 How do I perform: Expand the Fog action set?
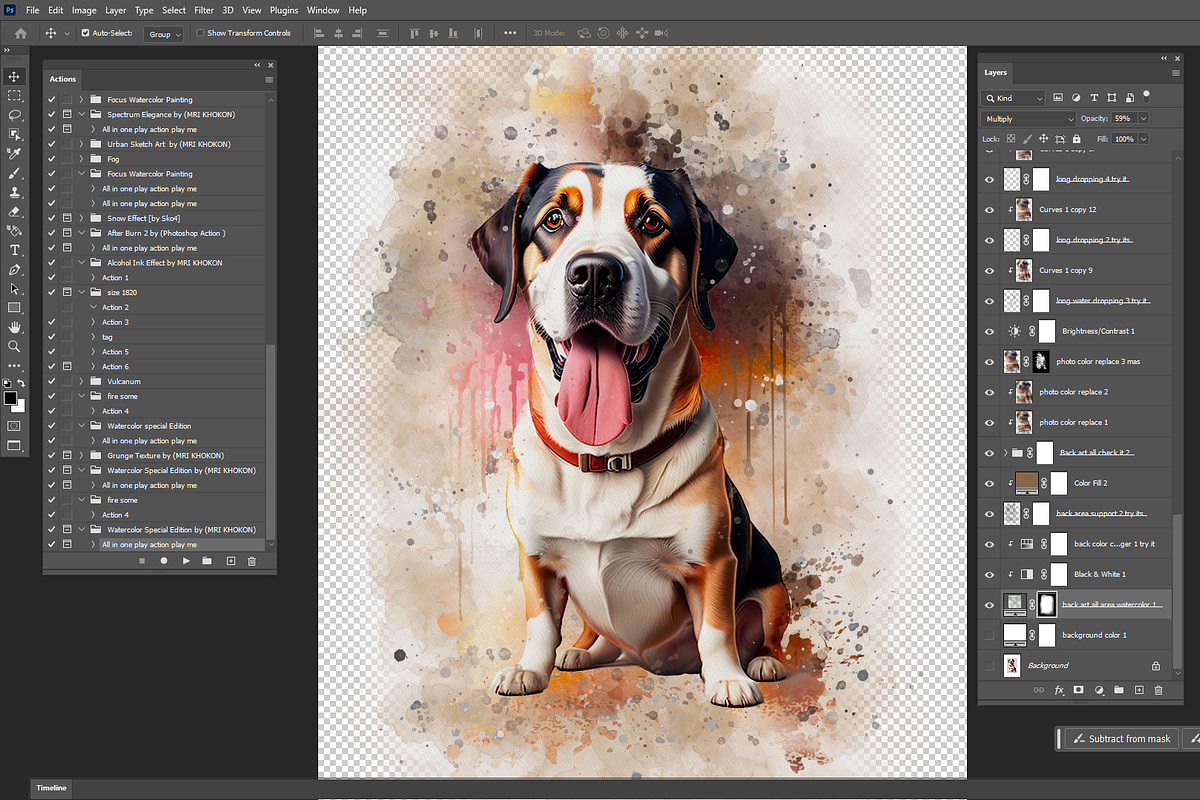coord(81,159)
